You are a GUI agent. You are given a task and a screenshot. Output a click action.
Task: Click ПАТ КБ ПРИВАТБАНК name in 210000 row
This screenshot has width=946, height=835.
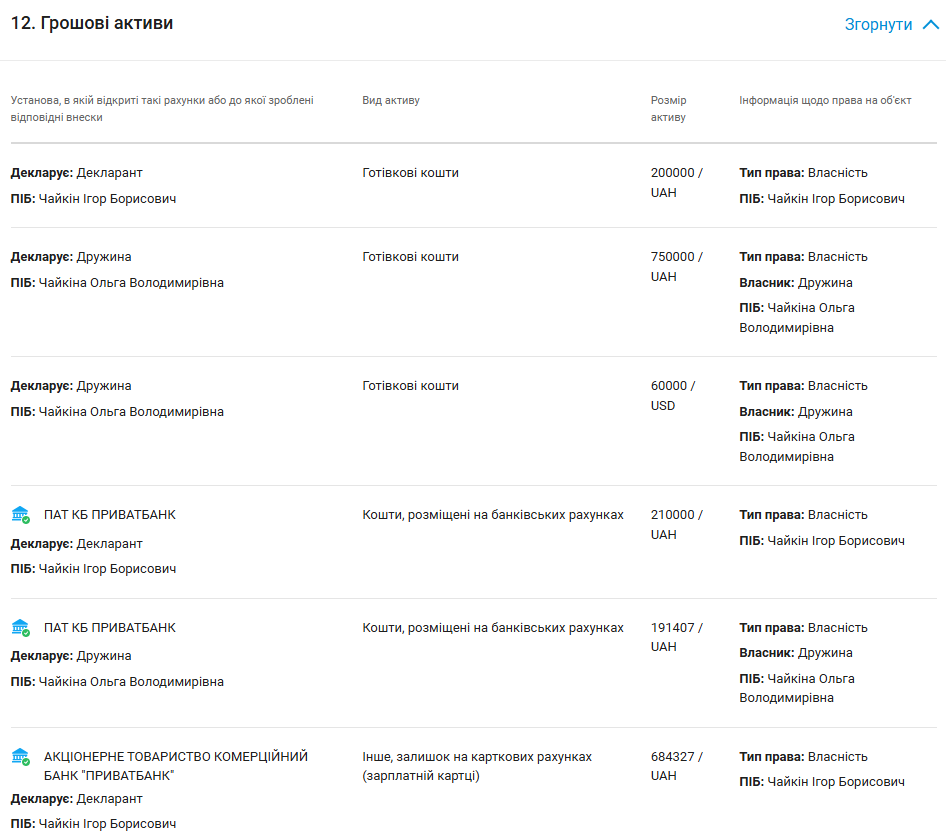pyautogui.click(x=110, y=515)
